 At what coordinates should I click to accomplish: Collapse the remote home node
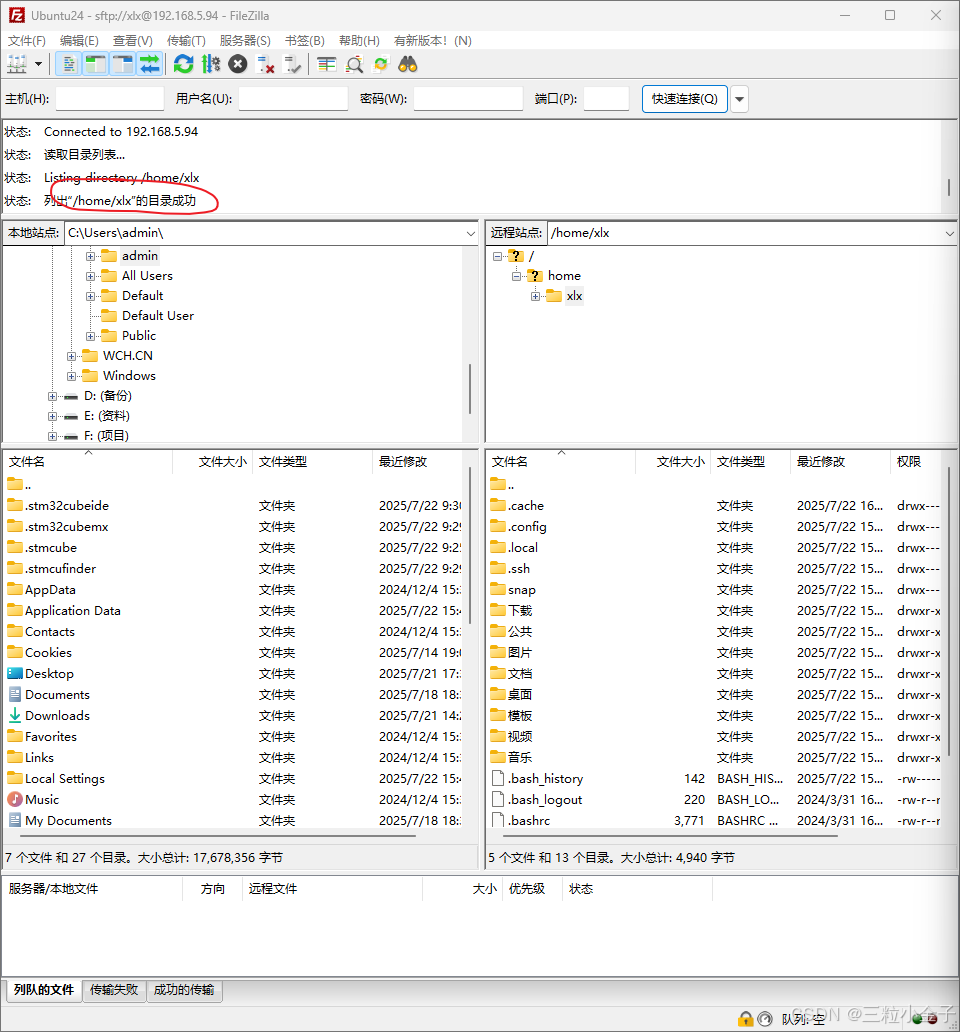(517, 276)
